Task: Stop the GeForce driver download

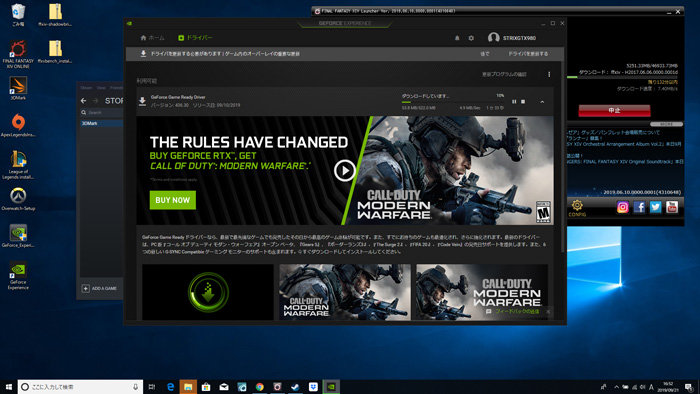Action: tap(523, 102)
